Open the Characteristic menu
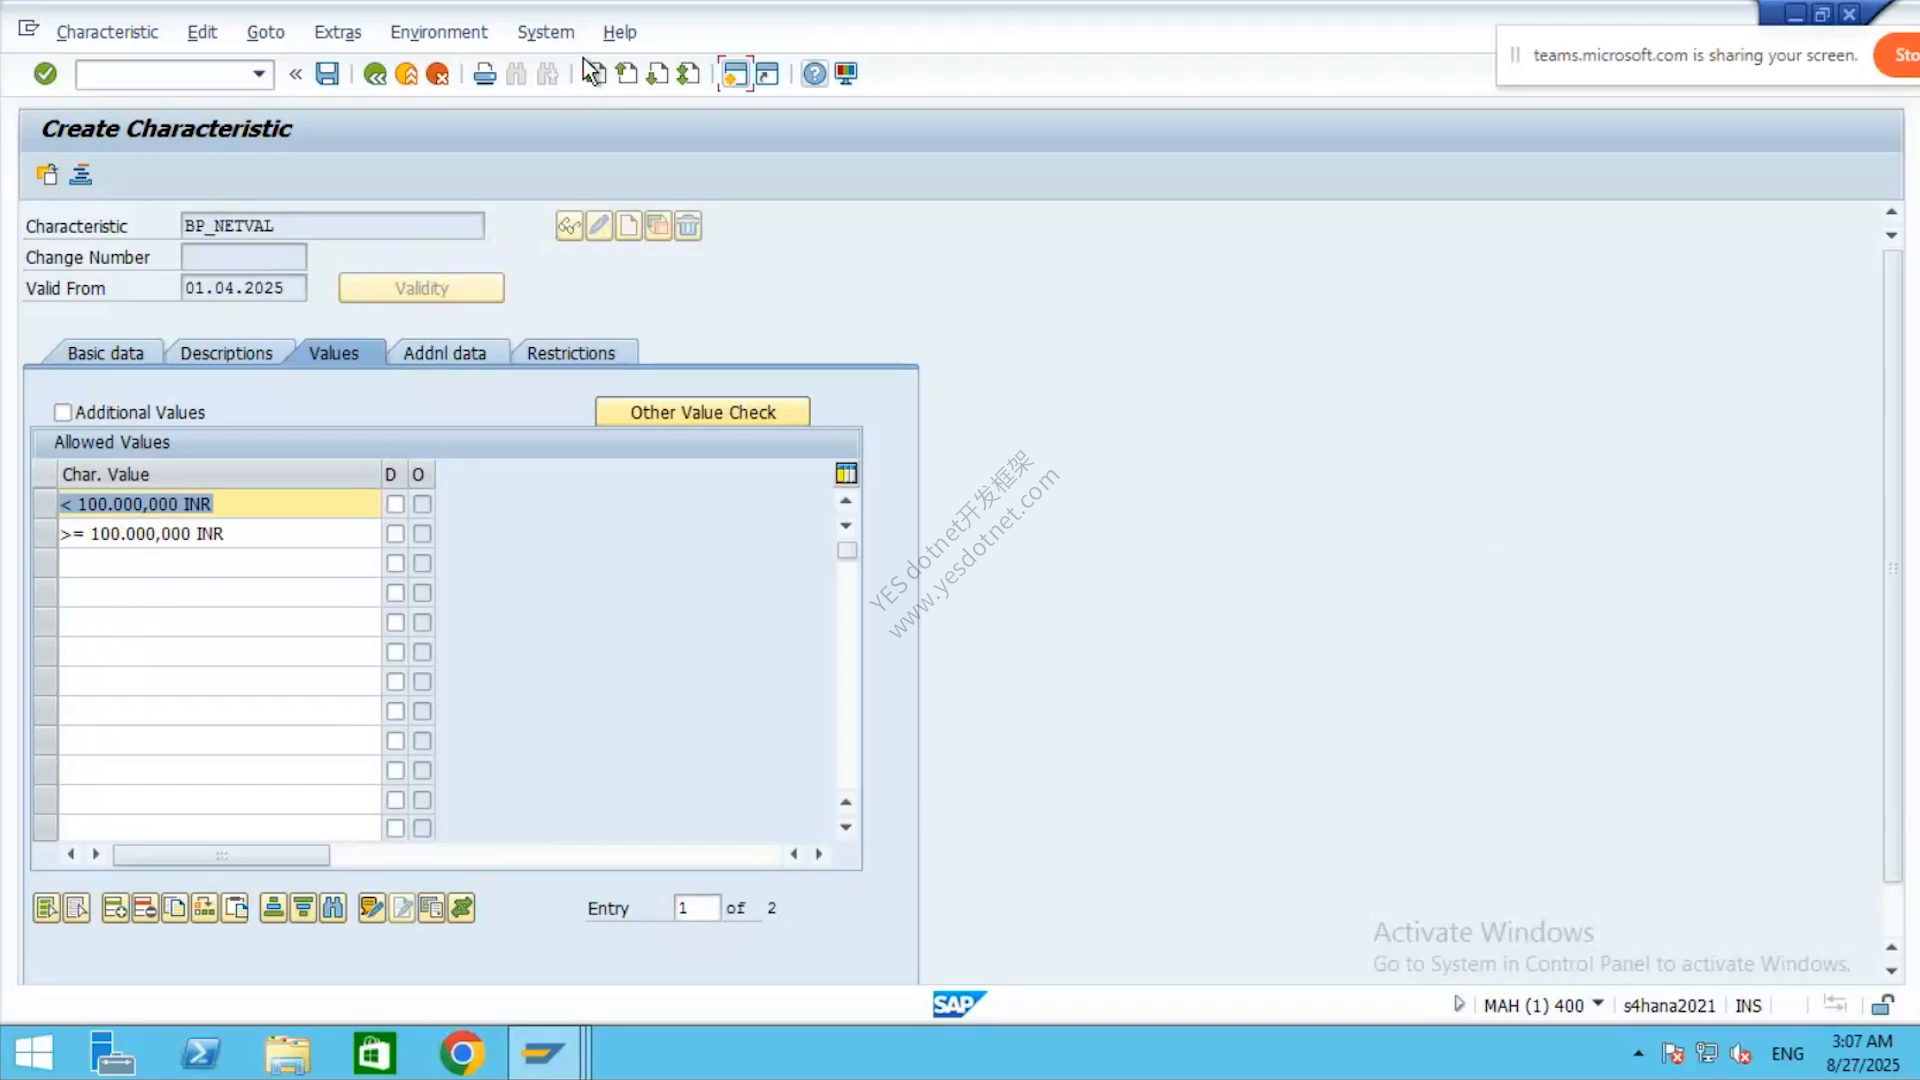This screenshot has width=1920, height=1080. point(107,32)
